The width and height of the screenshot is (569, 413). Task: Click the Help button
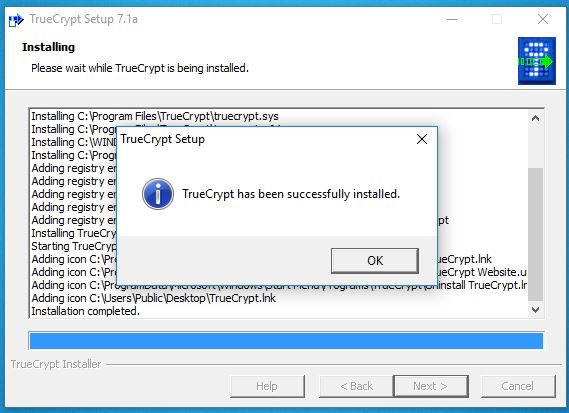pos(267,386)
